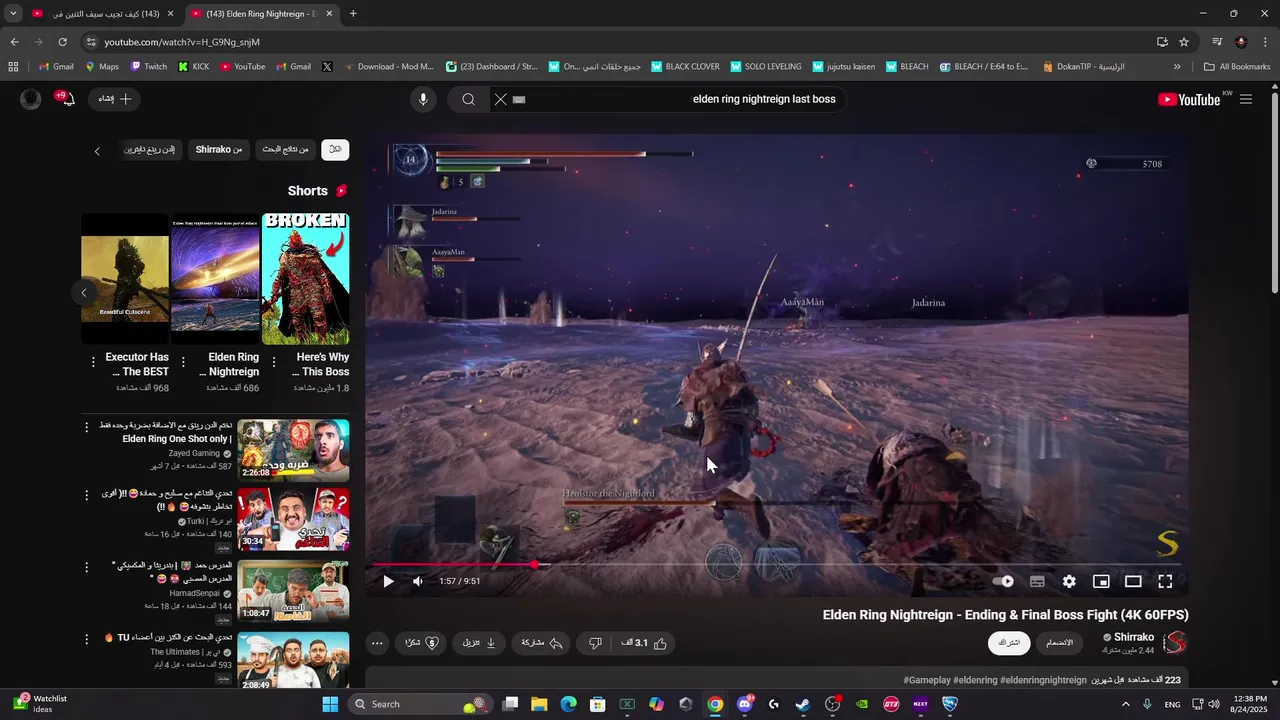Open the Create button with plus sign

[x=116, y=99]
